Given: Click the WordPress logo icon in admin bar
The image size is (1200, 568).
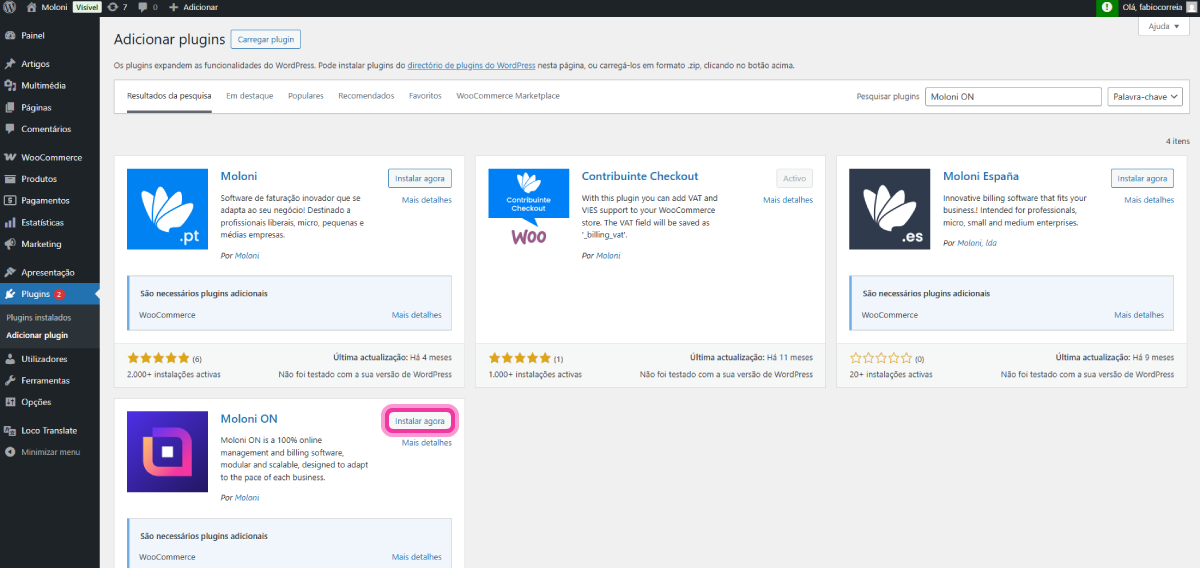Looking at the screenshot, I should 10,7.
